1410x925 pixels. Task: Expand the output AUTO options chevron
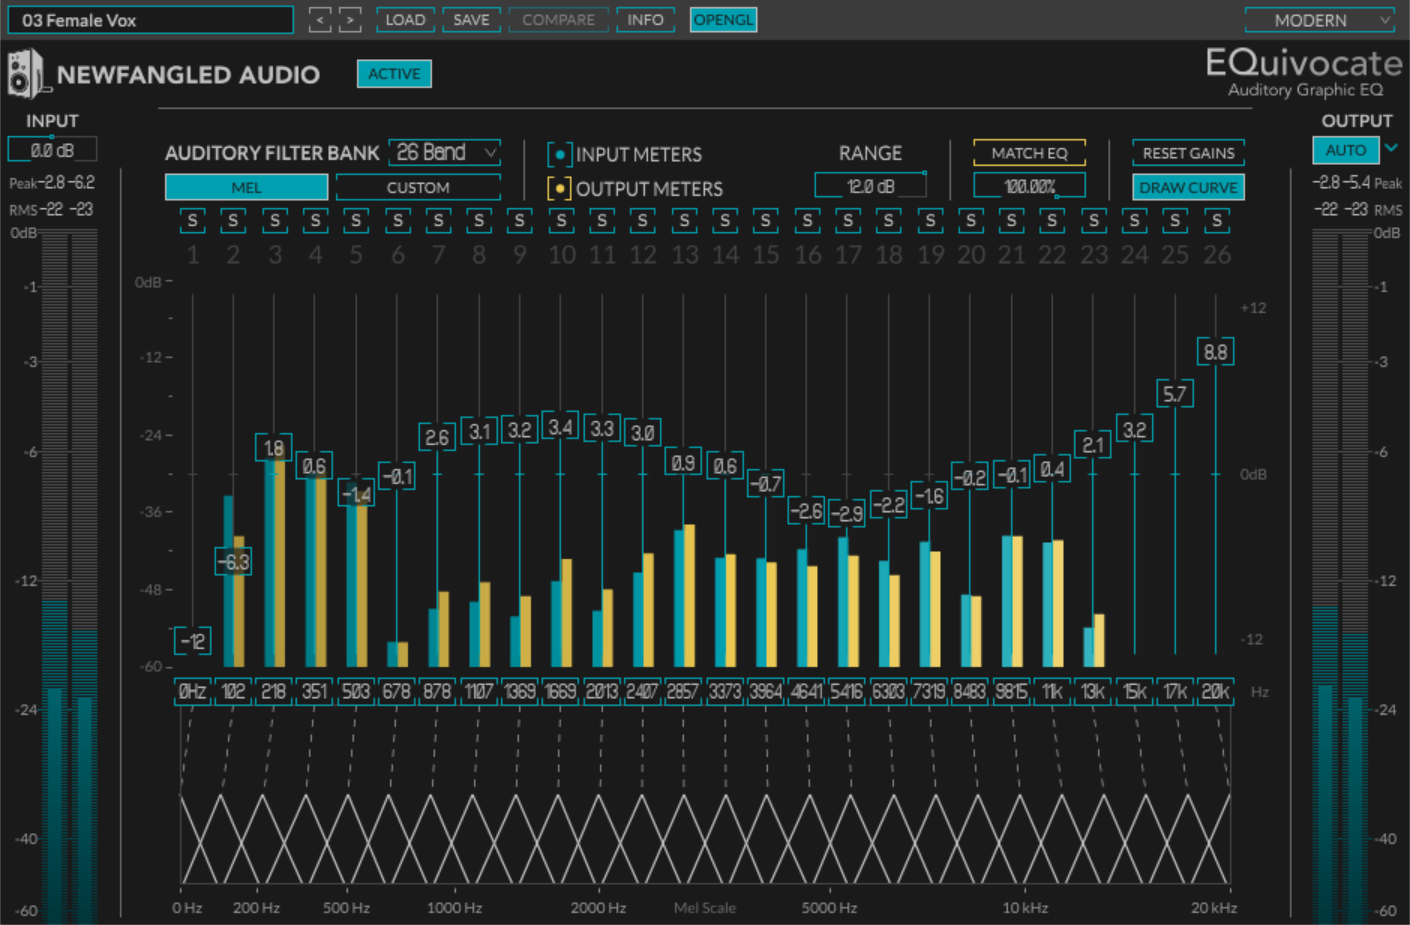1391,148
